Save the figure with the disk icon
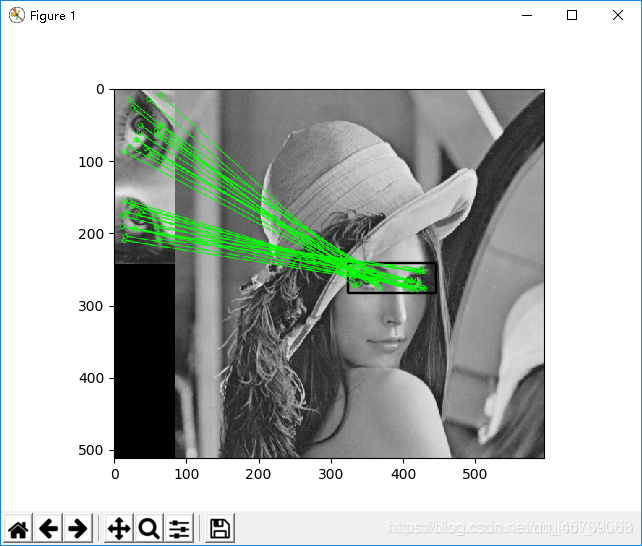The height and width of the screenshot is (546, 642). click(x=220, y=528)
